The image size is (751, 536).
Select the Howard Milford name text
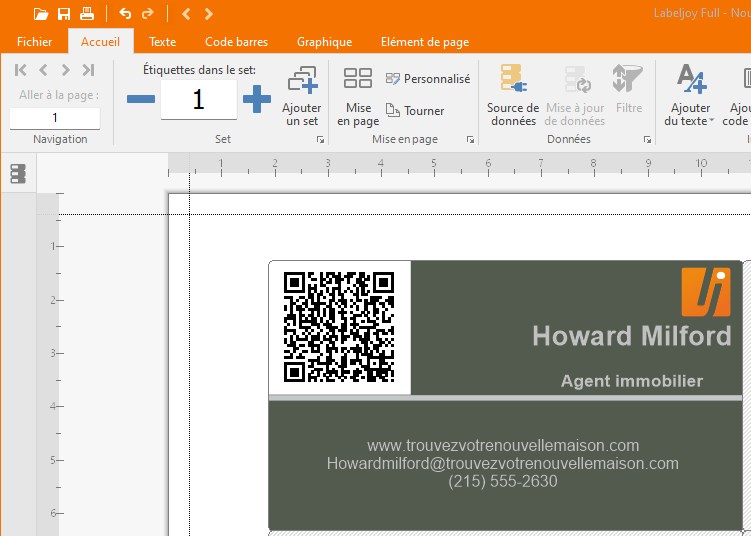[632, 336]
